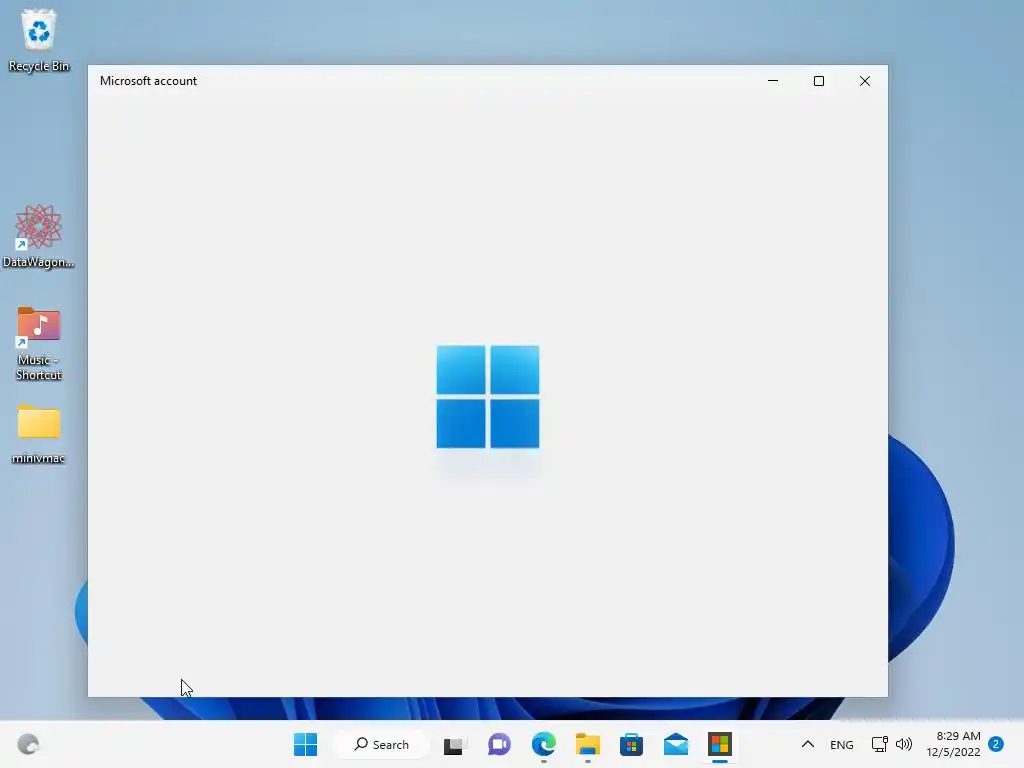Open Microsoft Edge from the taskbar
This screenshot has width=1024, height=768.
pos(543,744)
